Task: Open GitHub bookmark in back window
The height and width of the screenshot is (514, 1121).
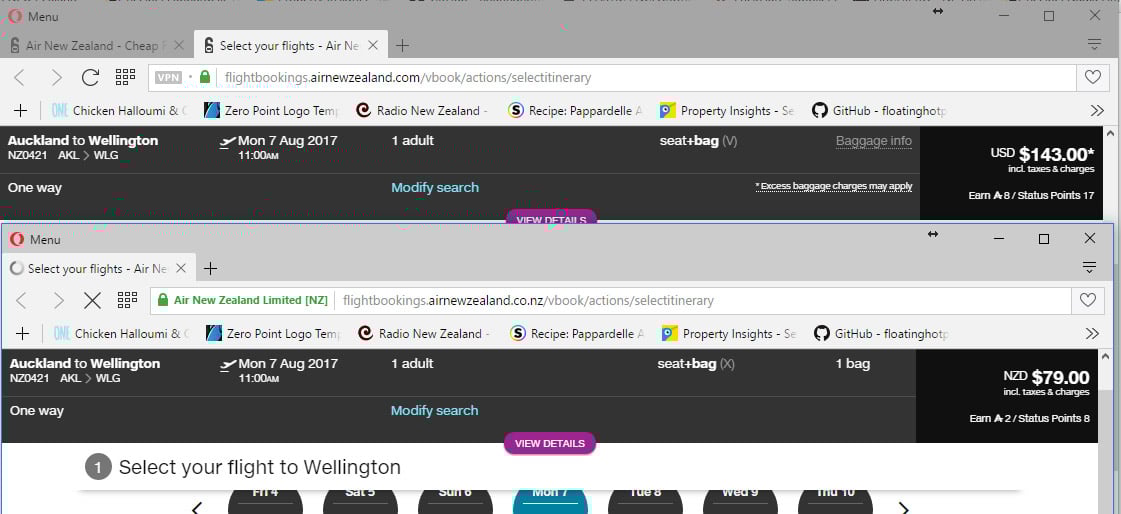Action: (x=879, y=111)
